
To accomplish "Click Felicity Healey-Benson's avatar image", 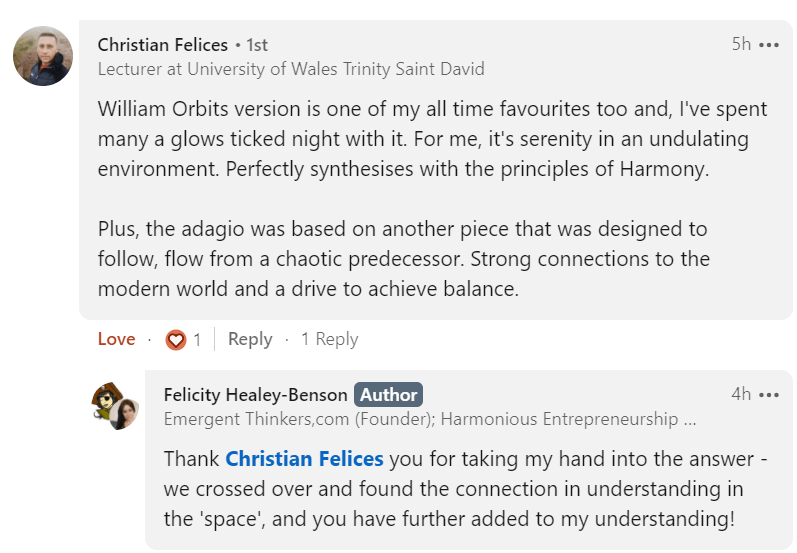I will (x=113, y=405).
